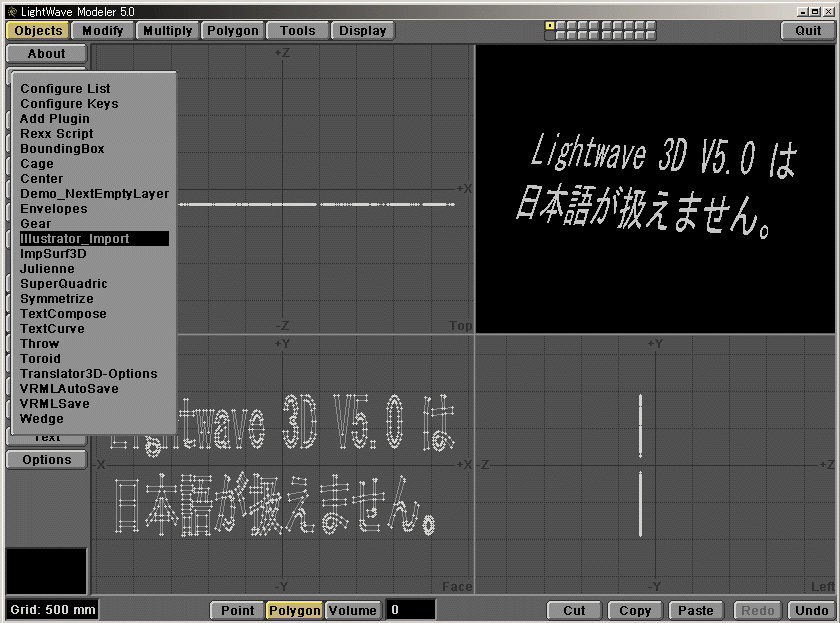This screenshot has height=623, width=840.
Task: Open the Modify tab
Action: click(102, 31)
